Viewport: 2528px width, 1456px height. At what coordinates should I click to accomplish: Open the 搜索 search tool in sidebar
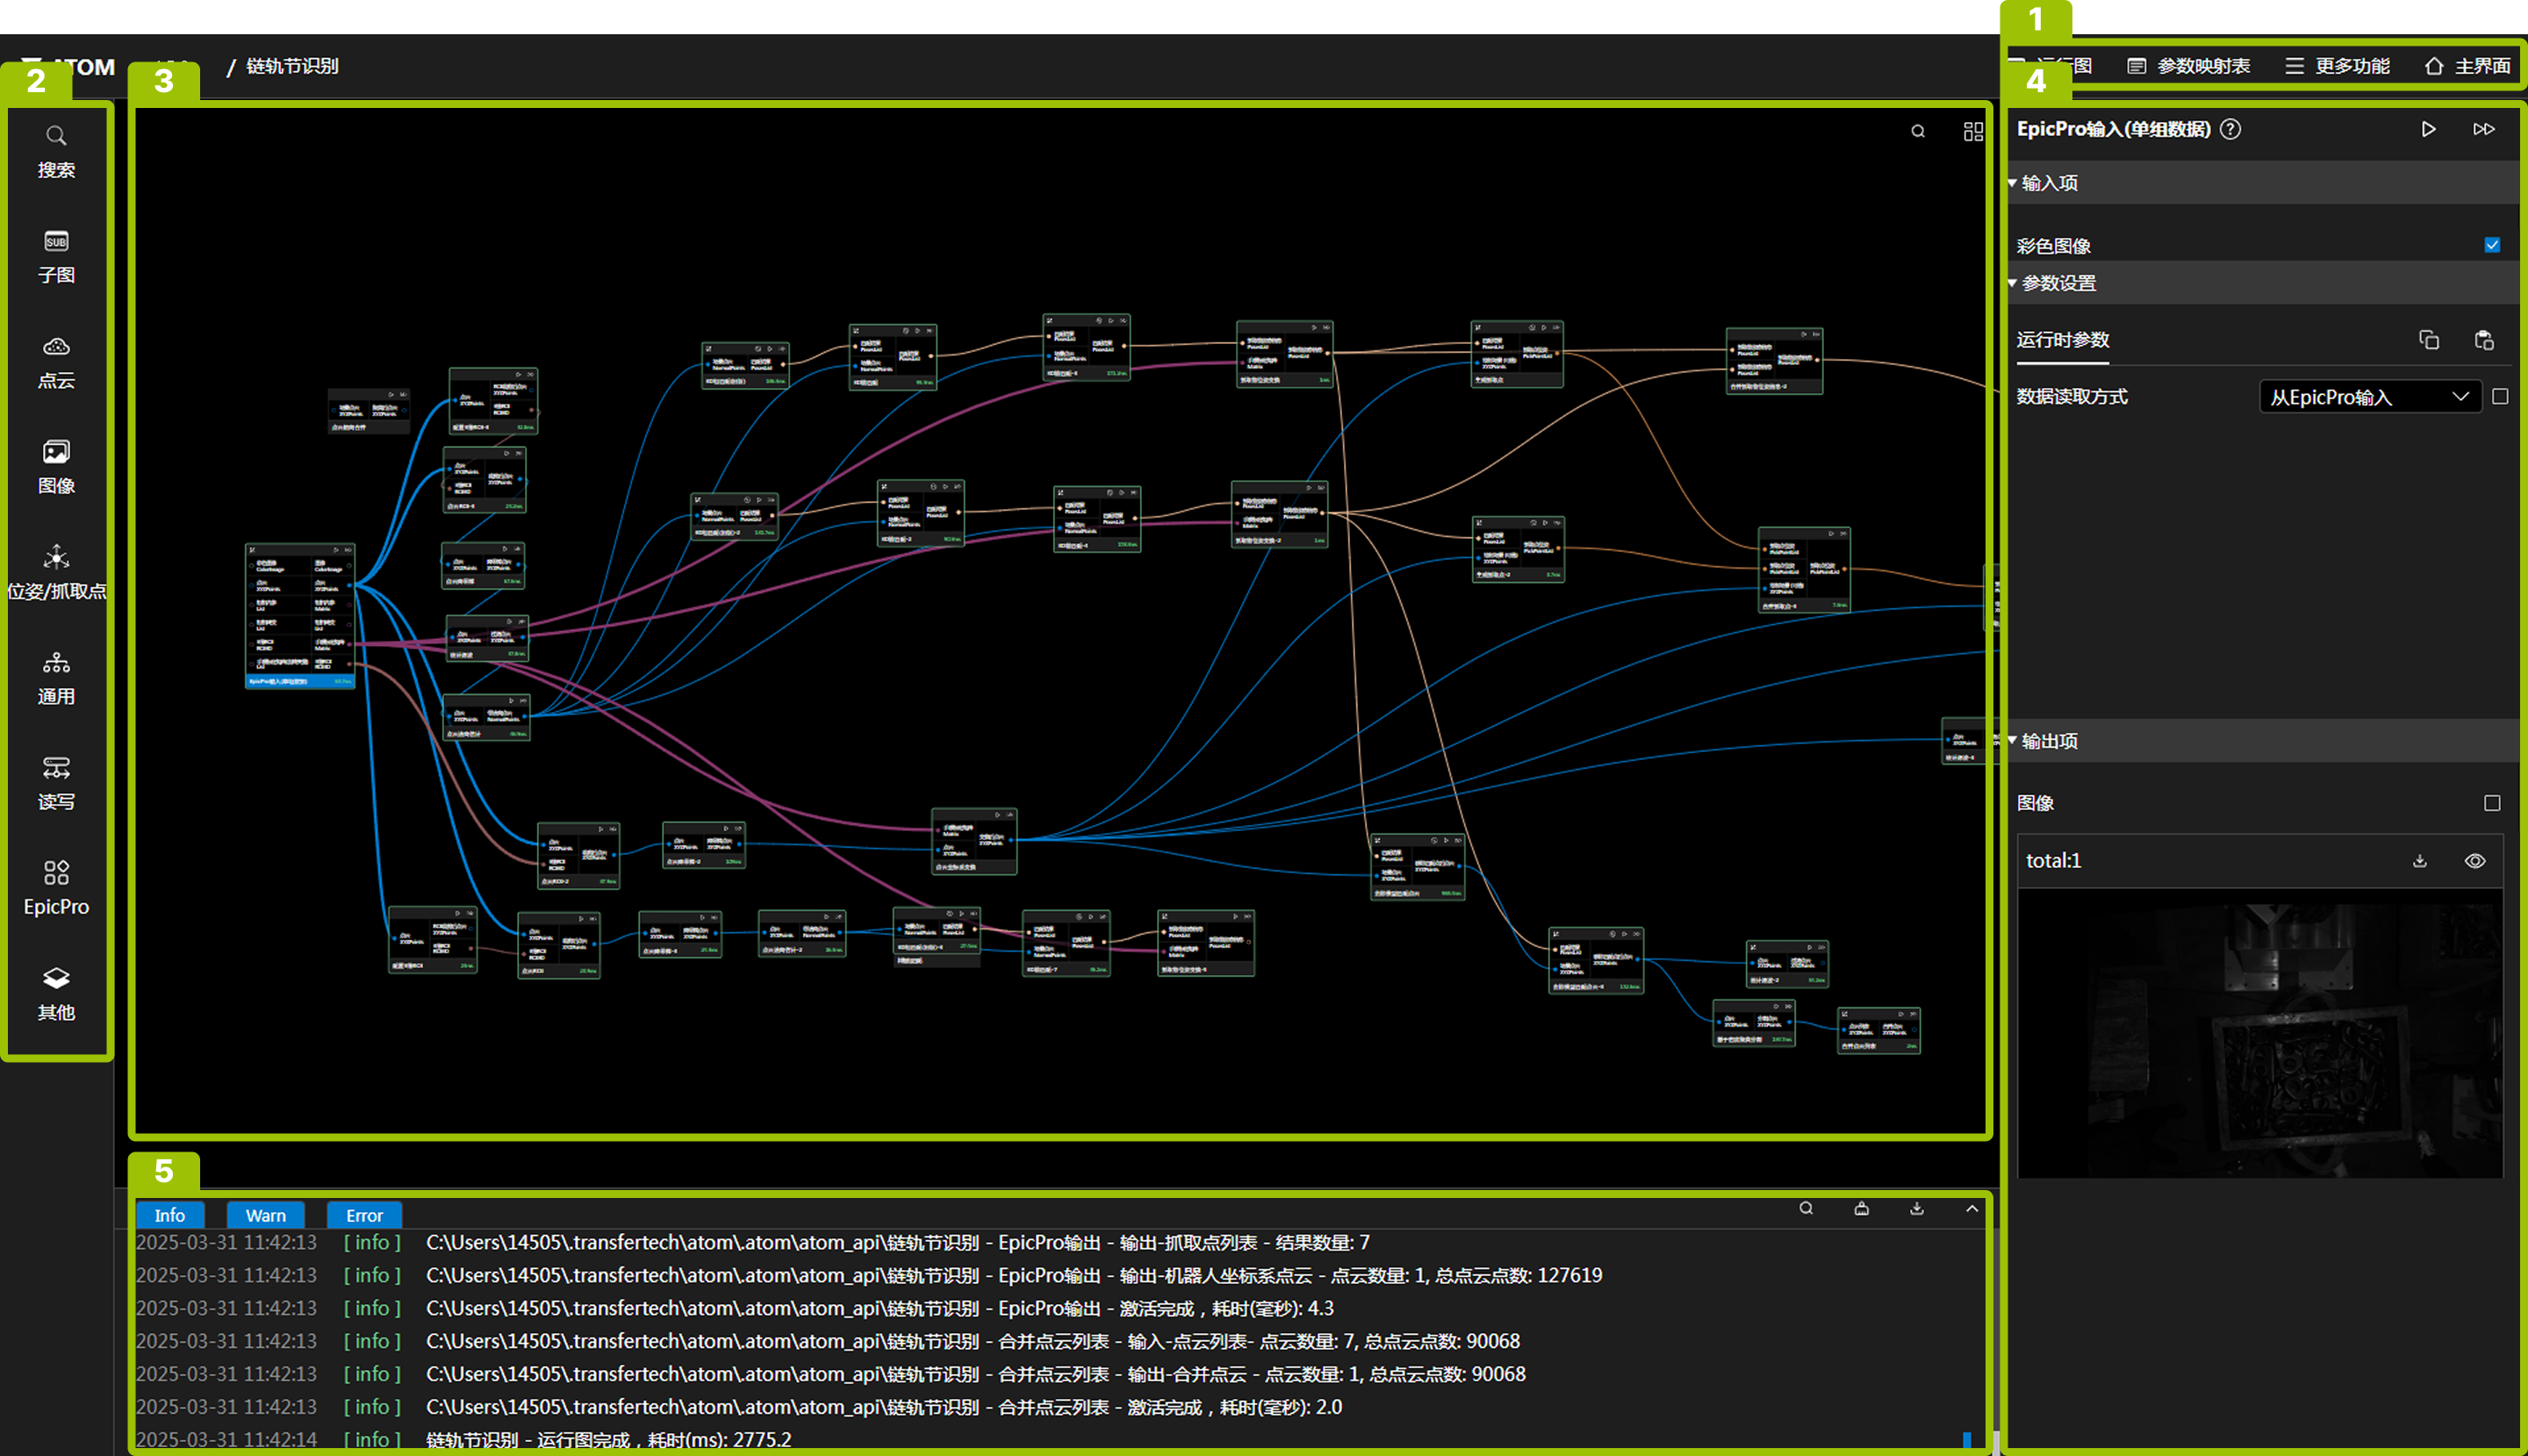click(56, 150)
